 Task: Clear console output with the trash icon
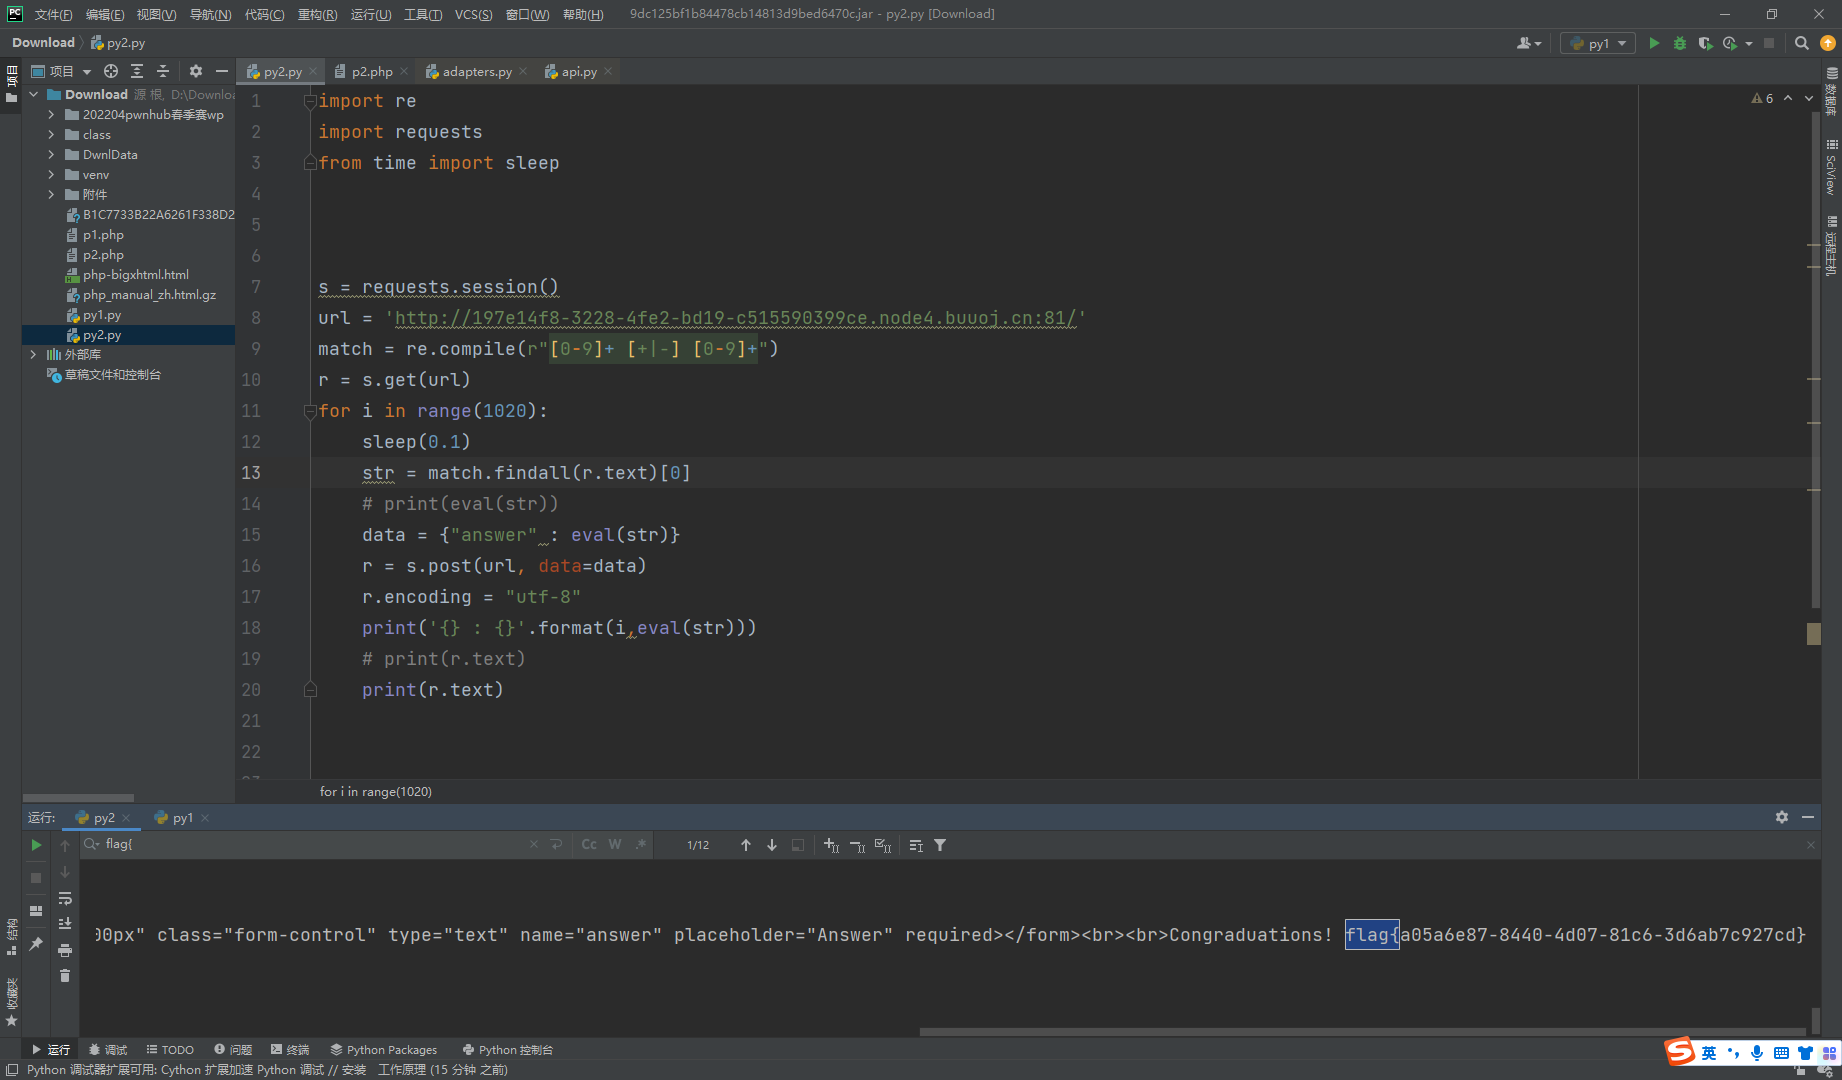point(65,975)
